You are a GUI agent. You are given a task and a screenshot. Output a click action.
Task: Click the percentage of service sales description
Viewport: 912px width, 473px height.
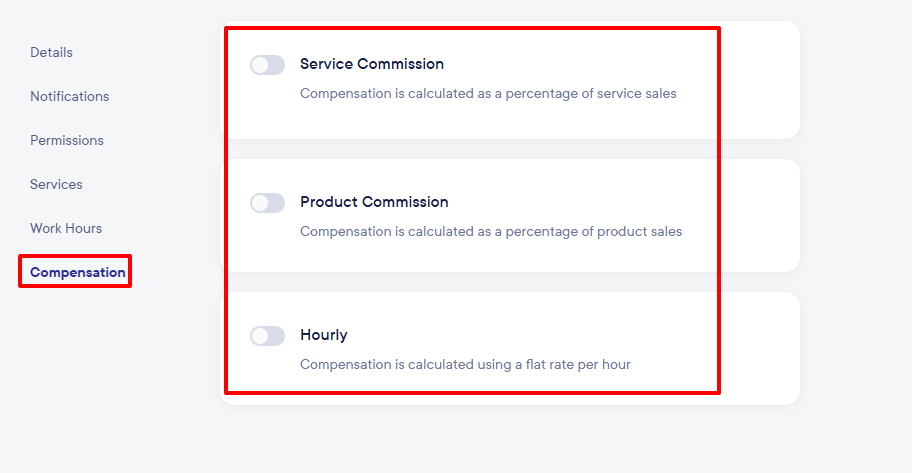pos(488,94)
